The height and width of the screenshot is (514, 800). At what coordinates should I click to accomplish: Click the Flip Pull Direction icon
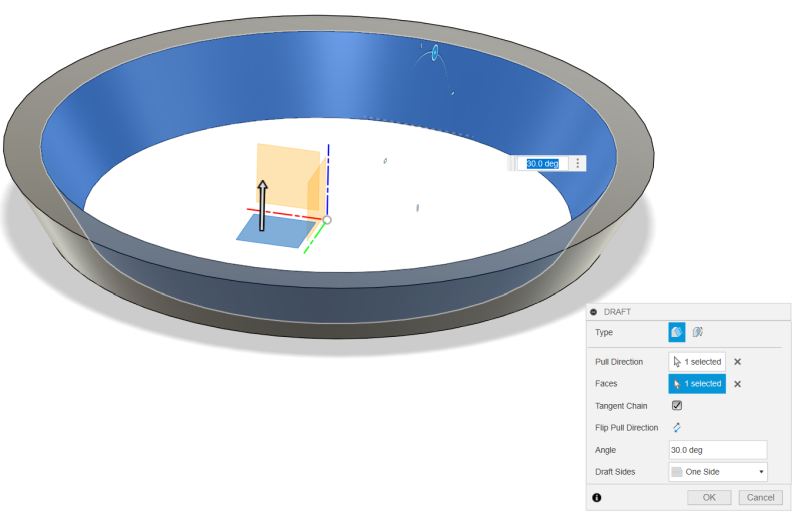(x=677, y=428)
